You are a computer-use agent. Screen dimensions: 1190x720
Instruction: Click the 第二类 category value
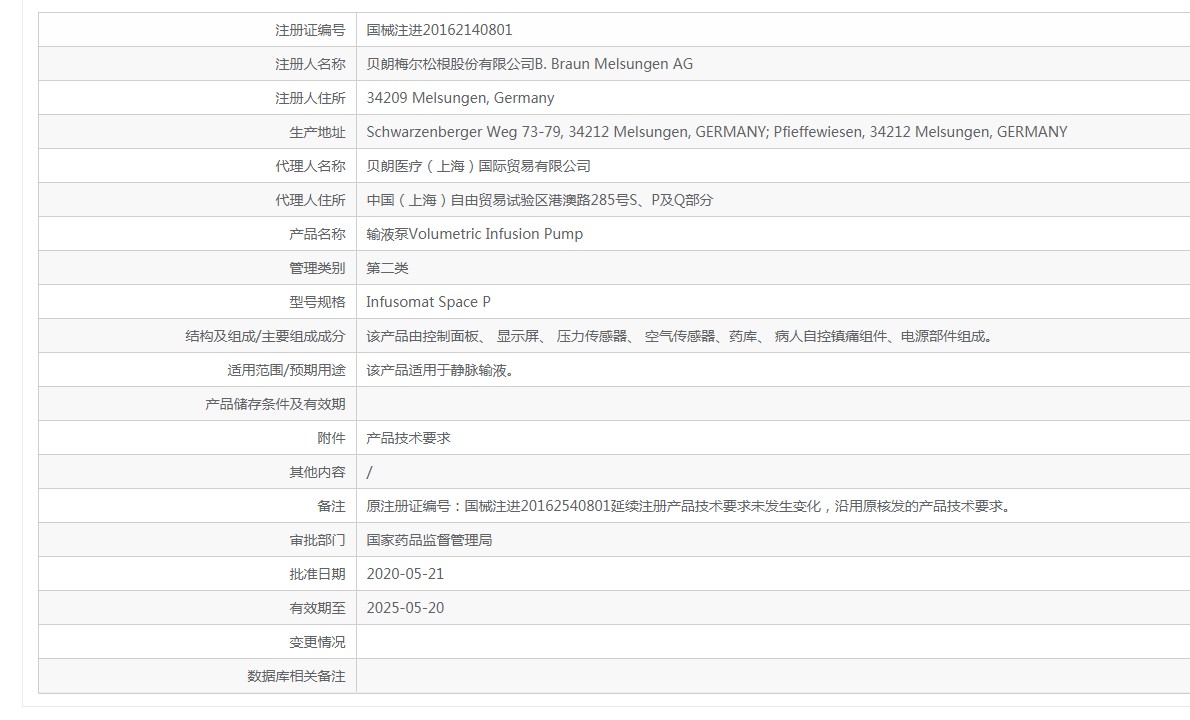click(x=387, y=268)
